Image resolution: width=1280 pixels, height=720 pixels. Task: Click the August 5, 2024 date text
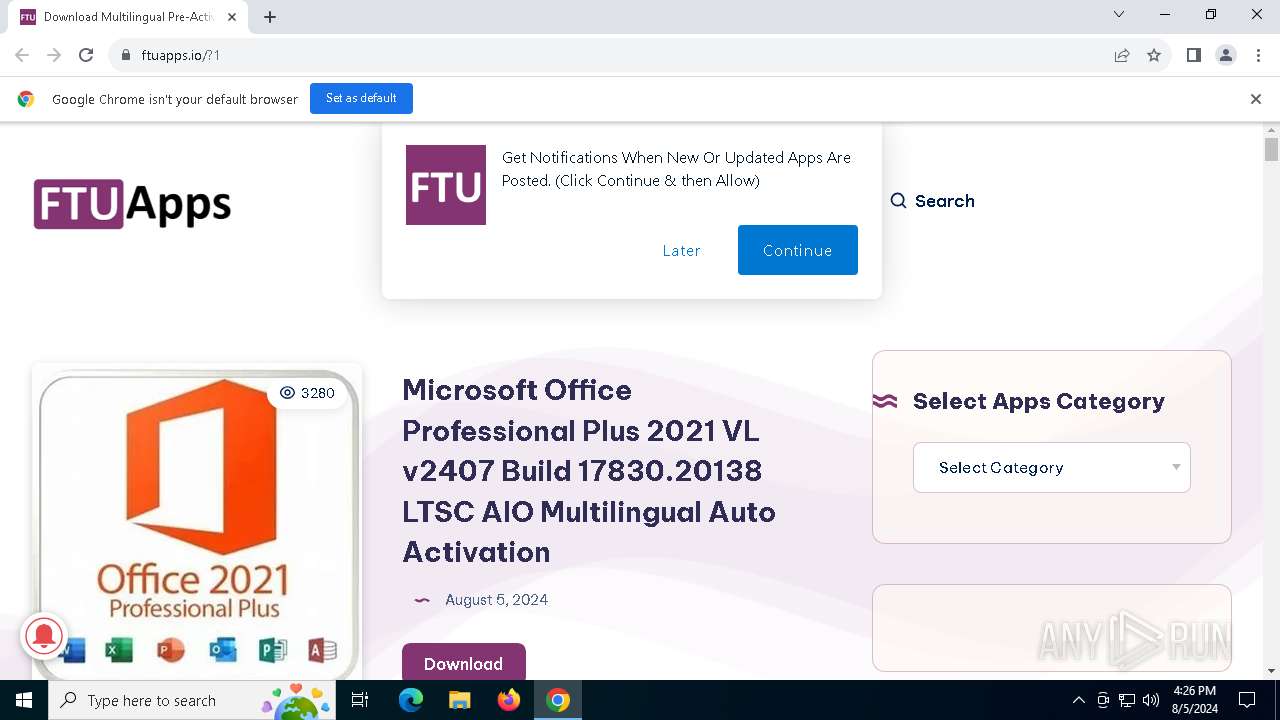point(496,600)
